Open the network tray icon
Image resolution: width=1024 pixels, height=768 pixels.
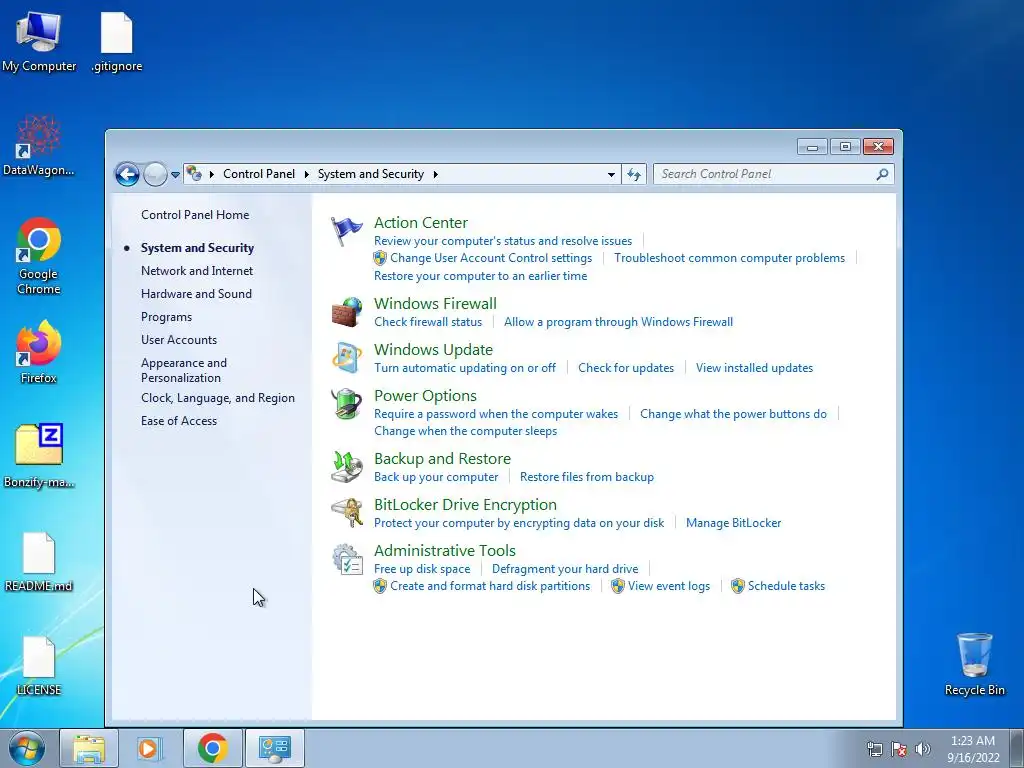(x=874, y=749)
